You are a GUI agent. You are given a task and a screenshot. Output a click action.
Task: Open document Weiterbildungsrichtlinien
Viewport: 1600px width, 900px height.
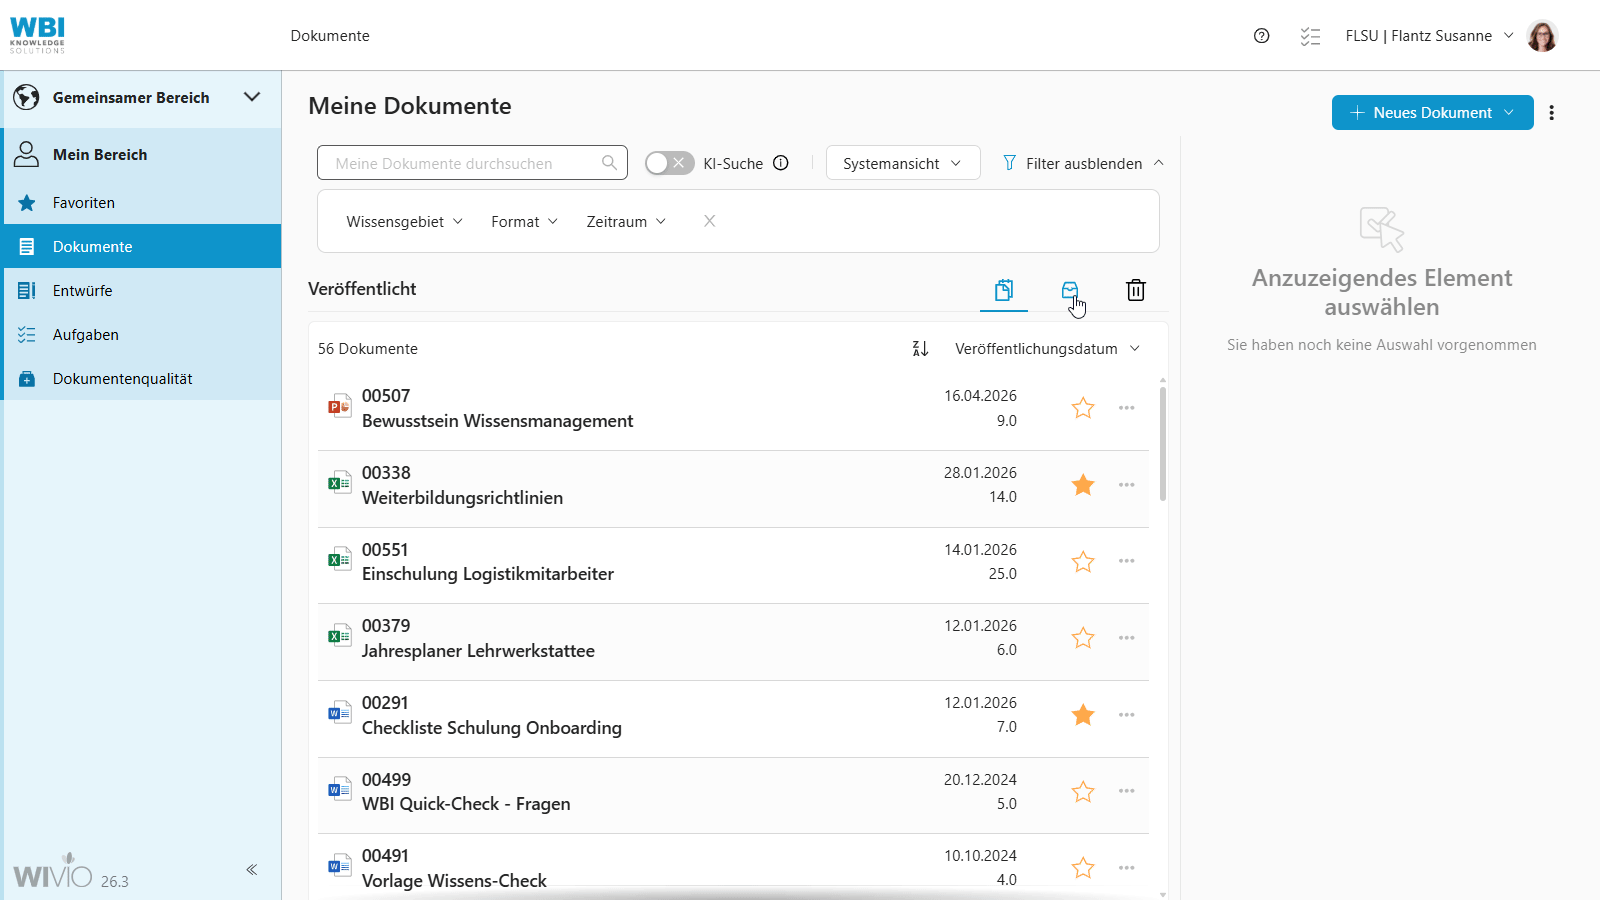(462, 498)
